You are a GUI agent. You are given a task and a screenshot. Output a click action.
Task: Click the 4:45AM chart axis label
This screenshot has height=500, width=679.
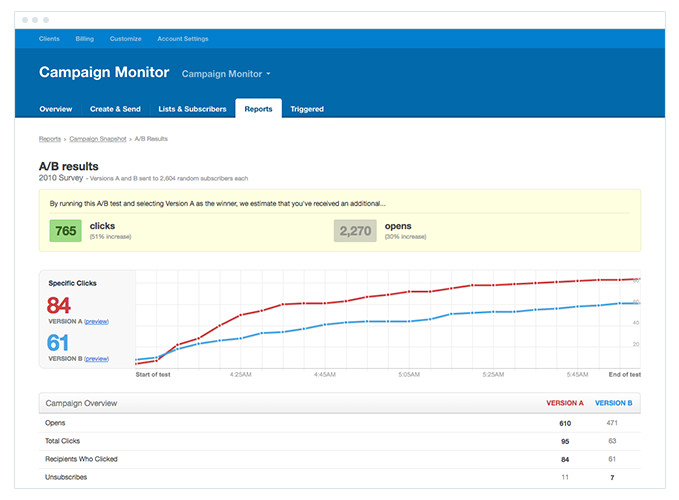pyautogui.click(x=325, y=374)
